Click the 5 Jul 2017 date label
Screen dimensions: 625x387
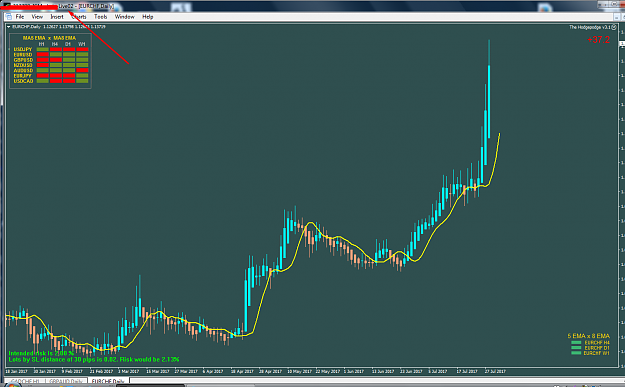point(437,371)
